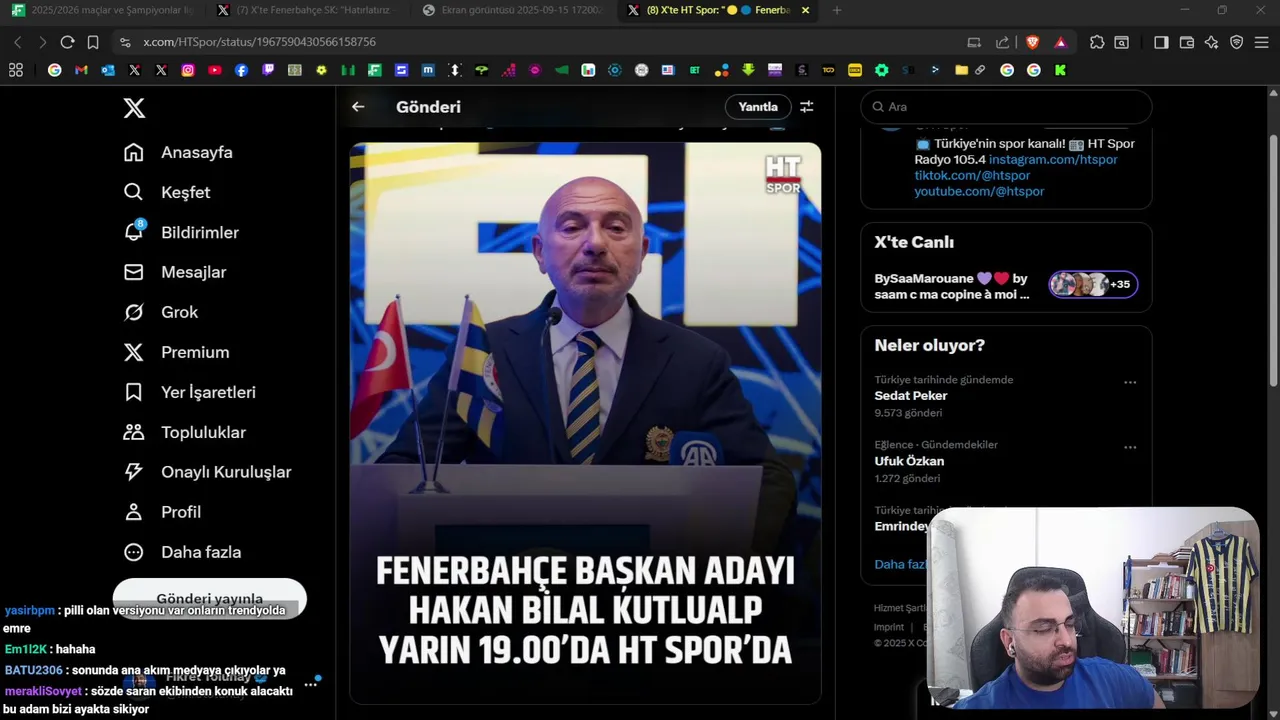Open Keşfet search page
Image resolution: width=1280 pixels, height=720 pixels.
tap(167, 192)
